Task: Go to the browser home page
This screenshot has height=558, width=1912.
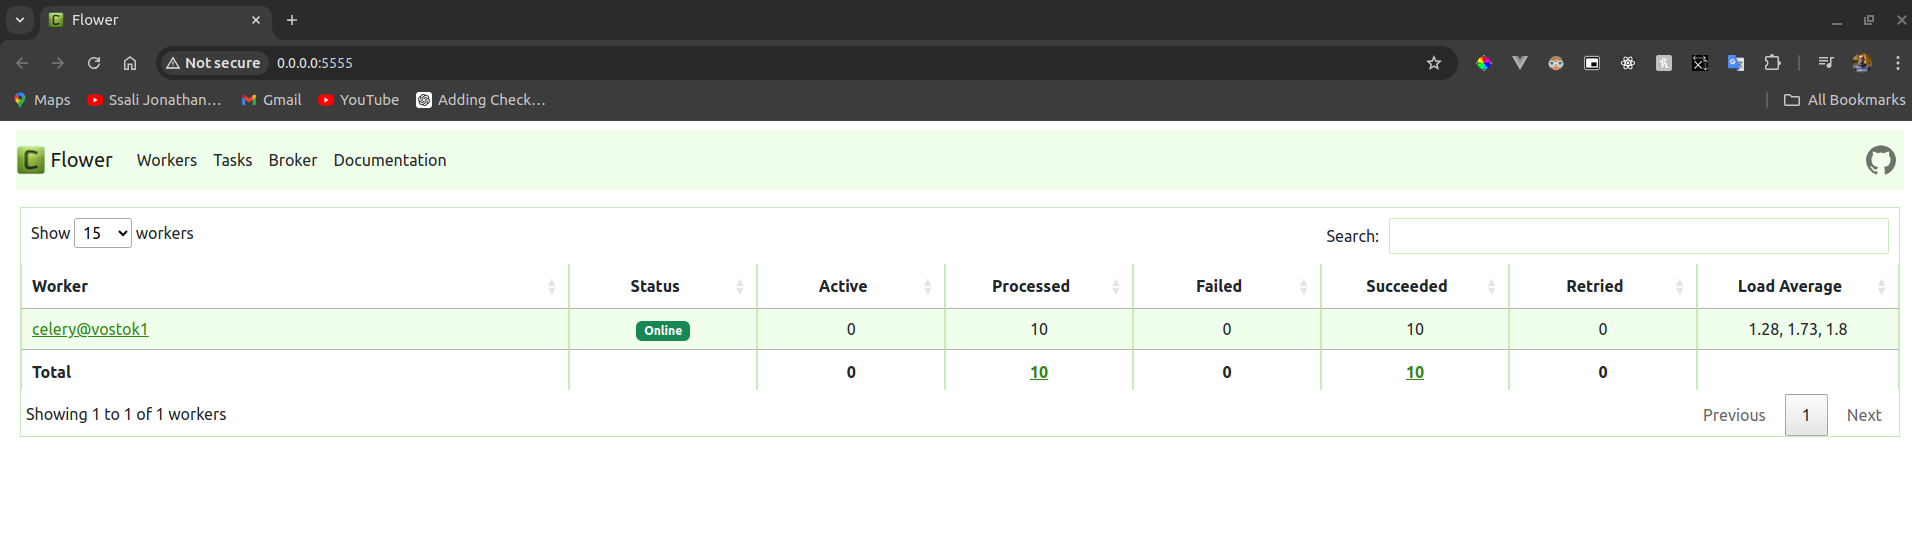Action: pos(130,63)
